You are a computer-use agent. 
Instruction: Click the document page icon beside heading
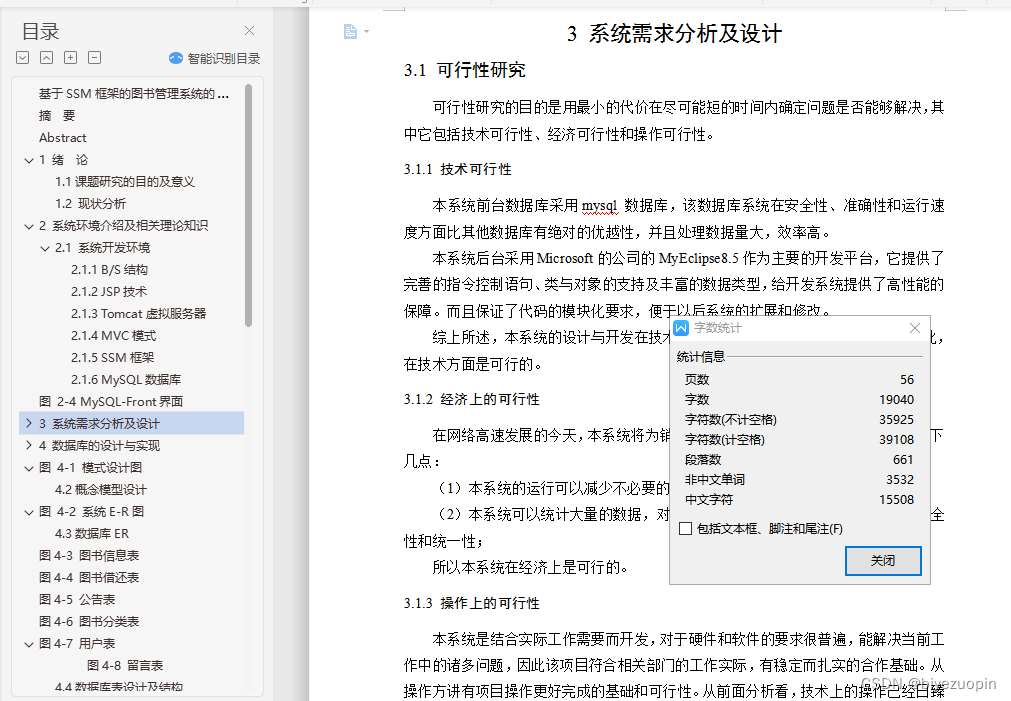pyautogui.click(x=350, y=31)
